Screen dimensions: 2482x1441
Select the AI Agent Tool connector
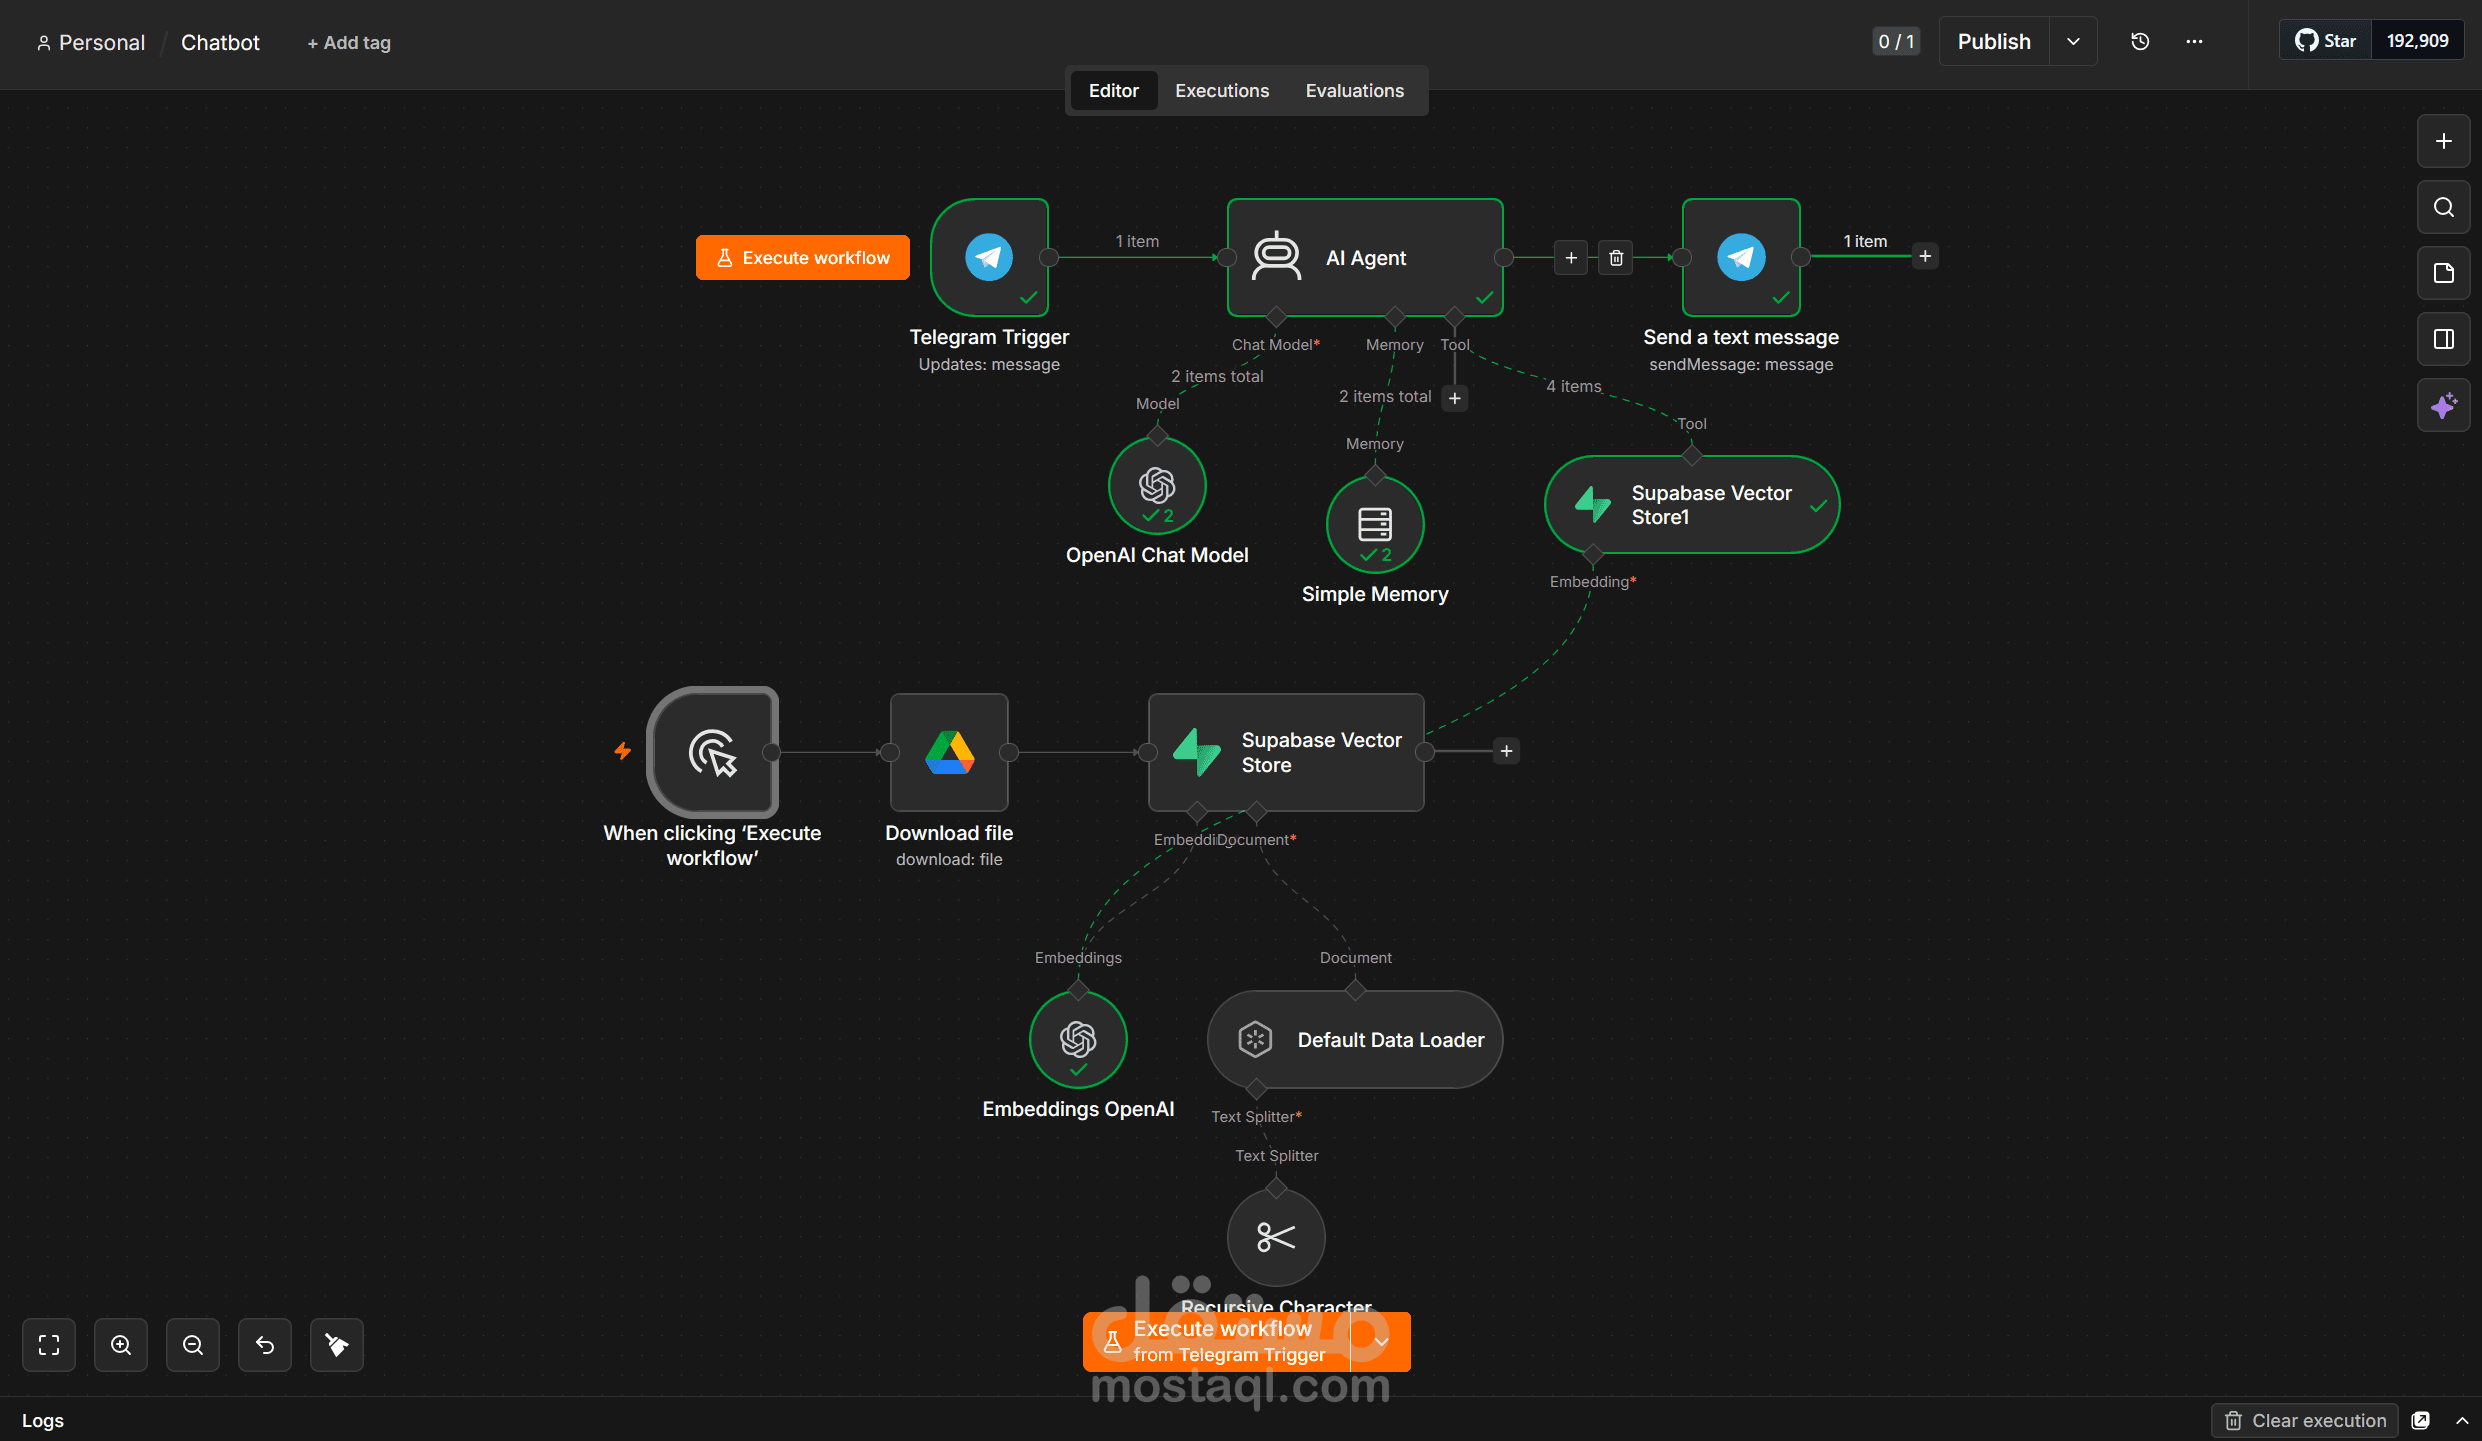(x=1455, y=317)
